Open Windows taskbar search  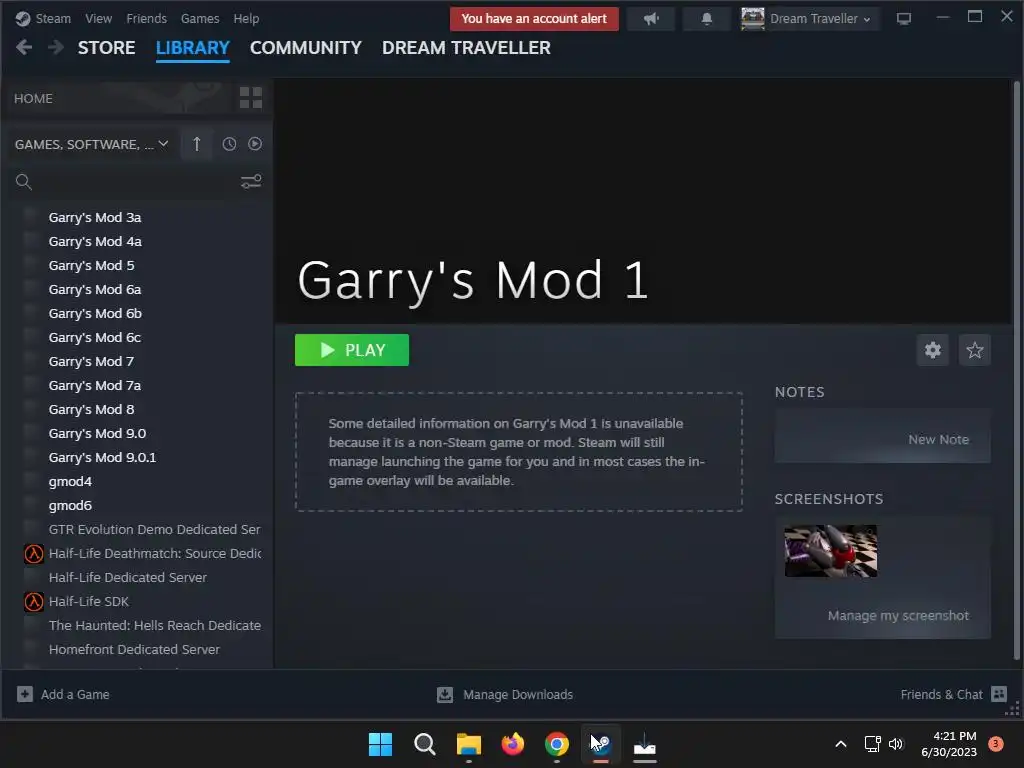coord(424,744)
